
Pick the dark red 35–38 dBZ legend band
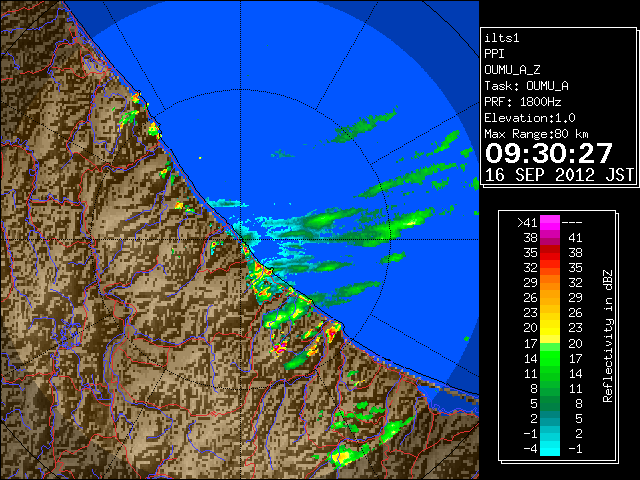click(550, 253)
